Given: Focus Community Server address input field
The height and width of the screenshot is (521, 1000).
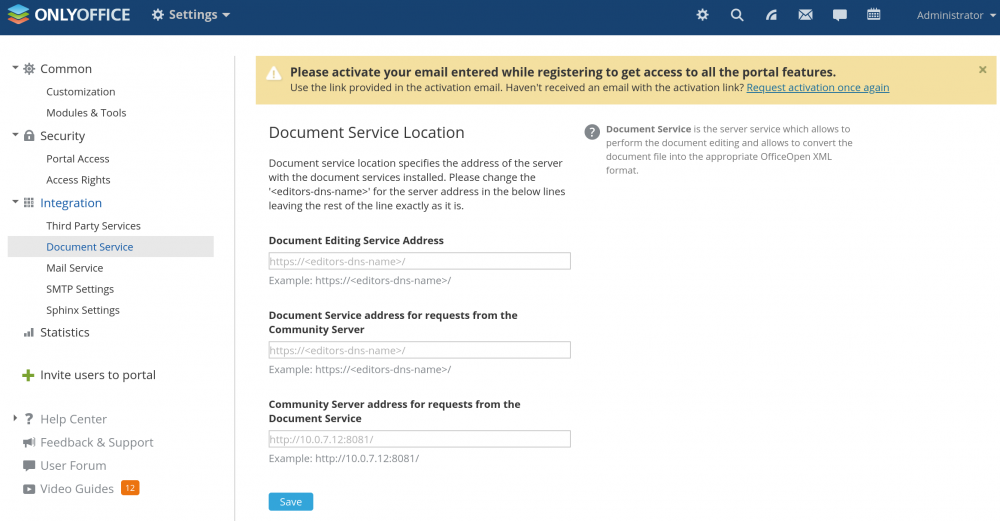Looking at the screenshot, I should (420, 439).
